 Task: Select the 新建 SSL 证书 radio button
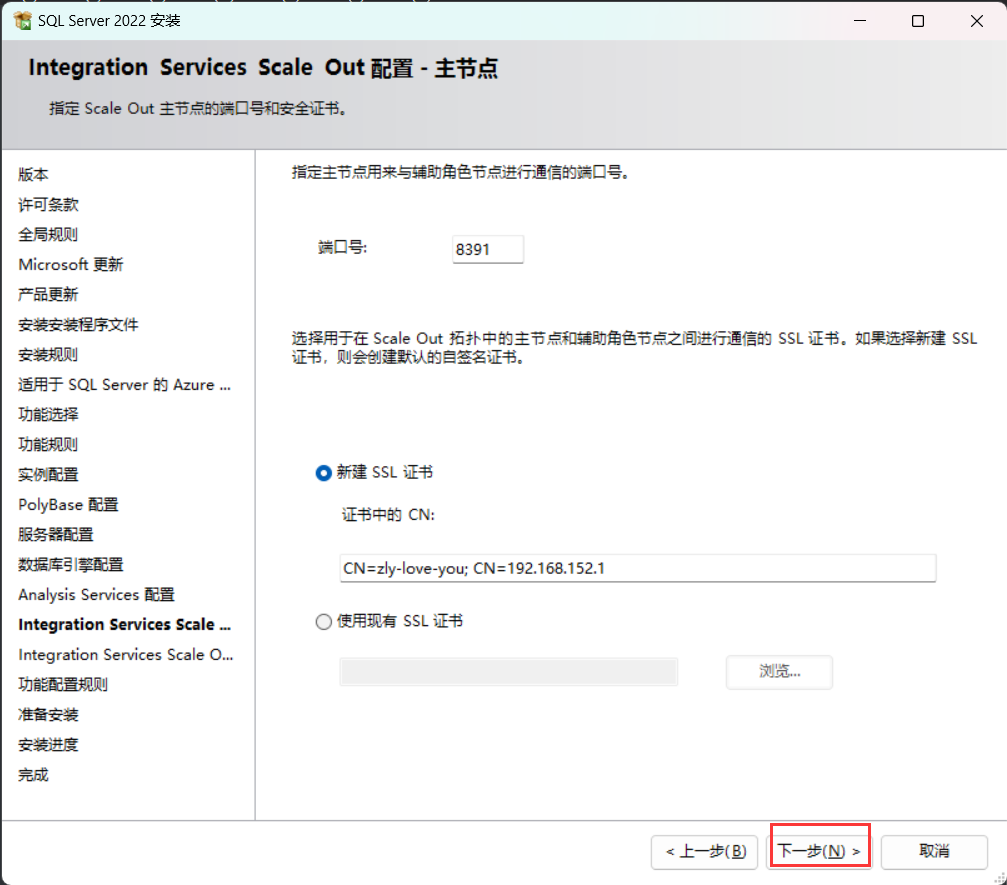pos(324,473)
